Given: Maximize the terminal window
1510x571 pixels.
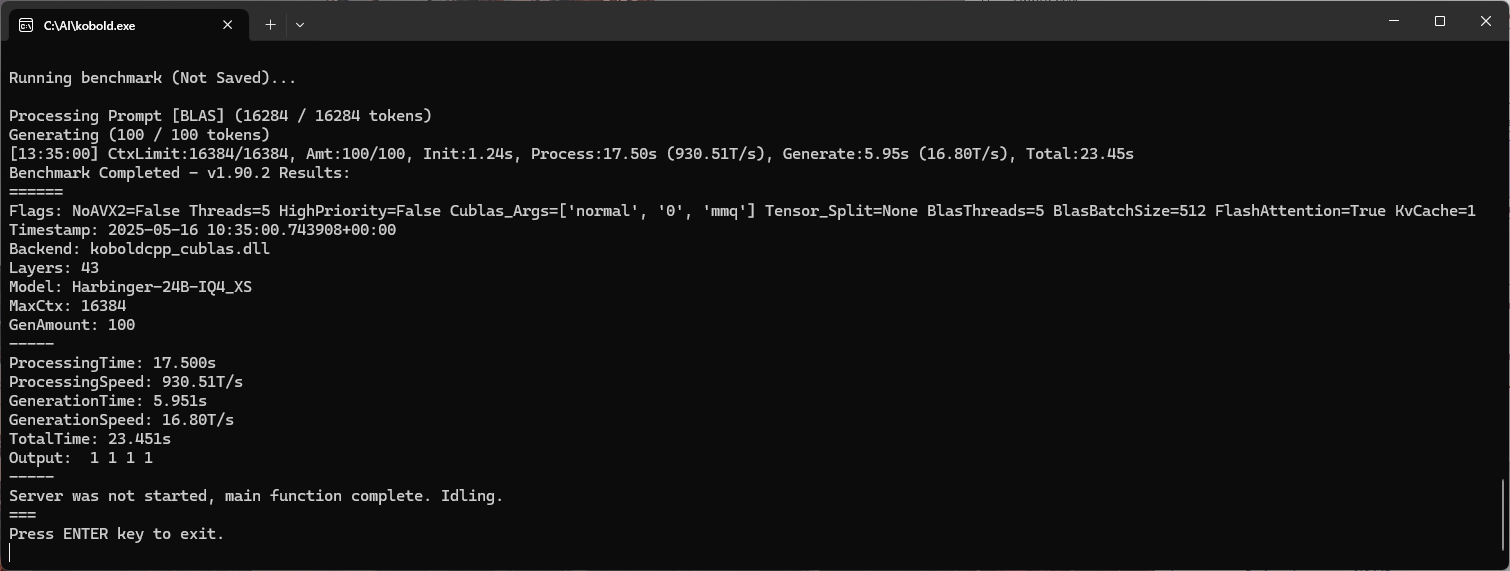Looking at the screenshot, I should pos(1440,21).
